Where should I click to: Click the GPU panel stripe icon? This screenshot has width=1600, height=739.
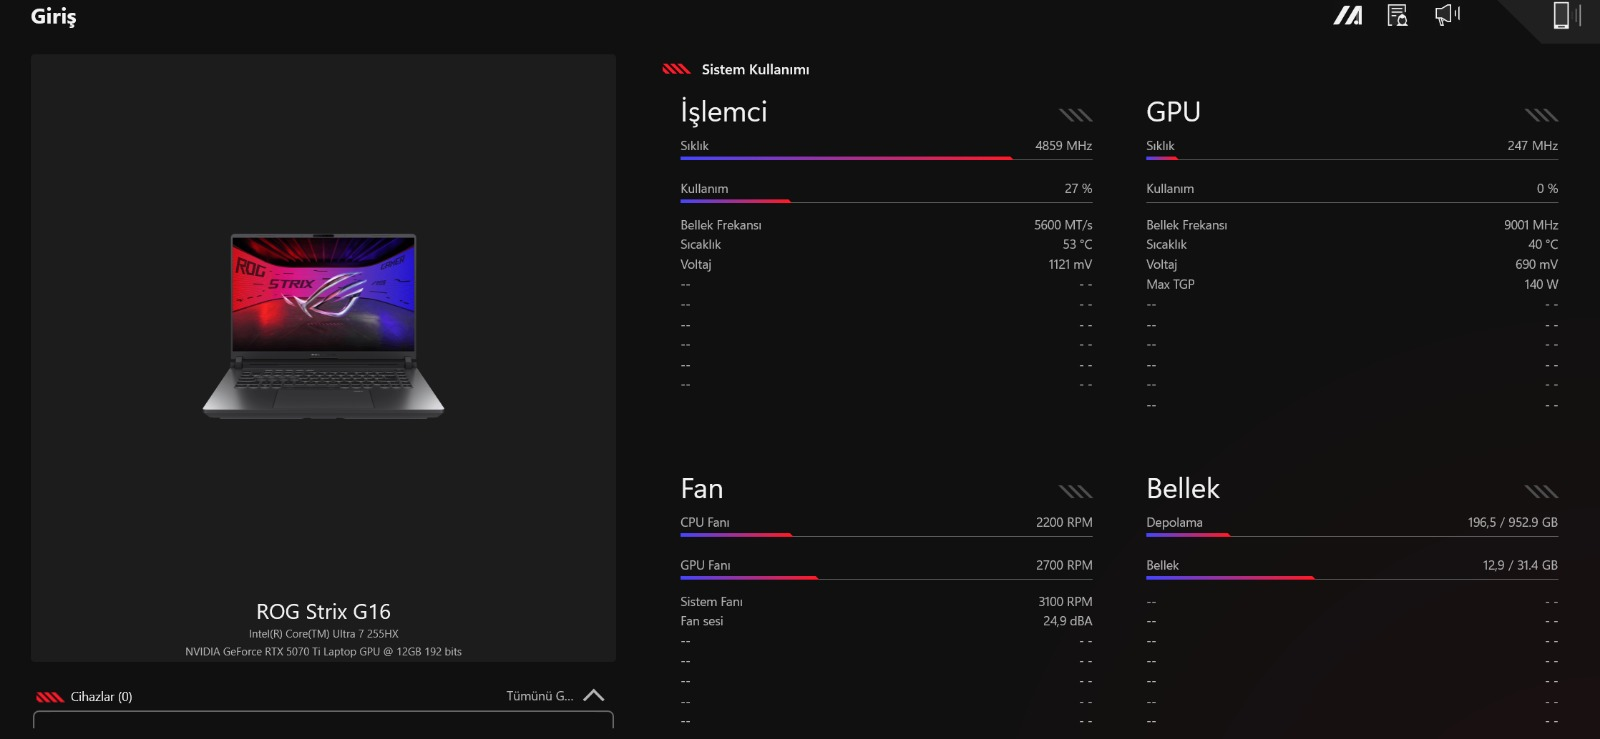pos(1542,115)
